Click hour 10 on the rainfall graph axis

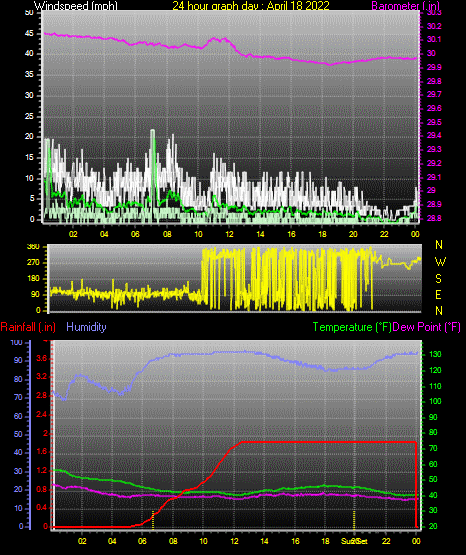tap(203, 541)
